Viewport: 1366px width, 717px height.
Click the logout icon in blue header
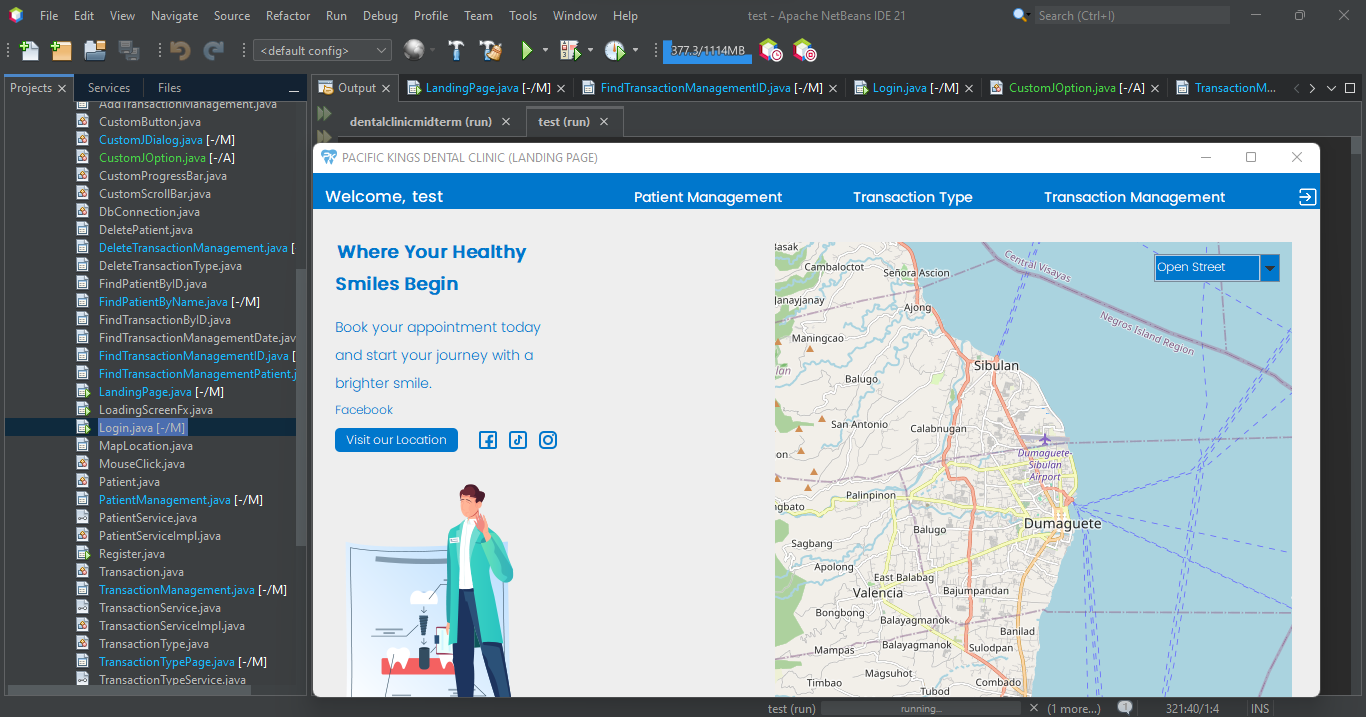(x=1307, y=197)
